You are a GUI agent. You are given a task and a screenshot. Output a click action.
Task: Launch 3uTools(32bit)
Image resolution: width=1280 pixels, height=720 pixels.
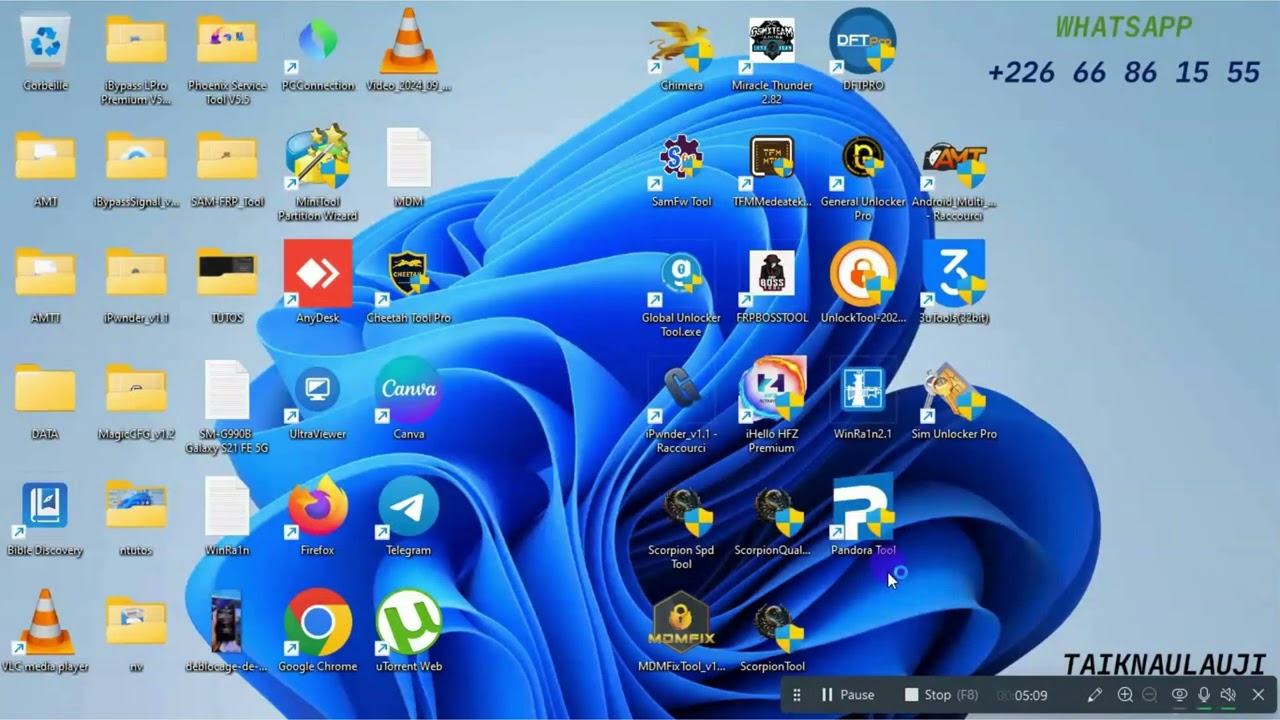coord(954,274)
